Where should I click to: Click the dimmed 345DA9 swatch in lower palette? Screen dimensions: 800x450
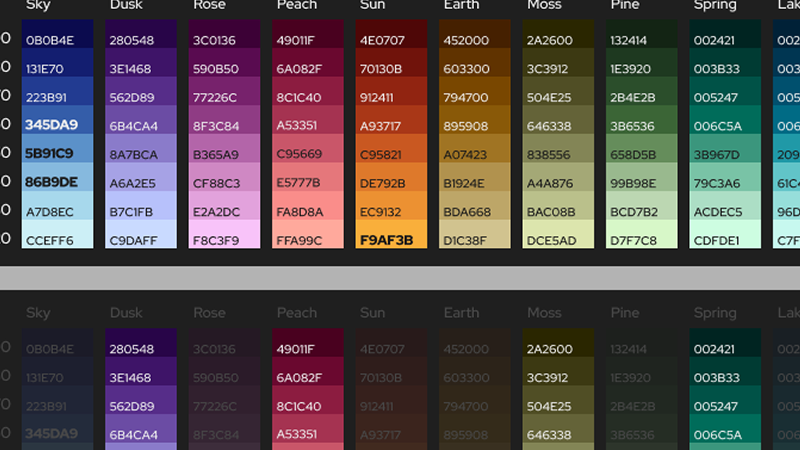tap(58, 429)
